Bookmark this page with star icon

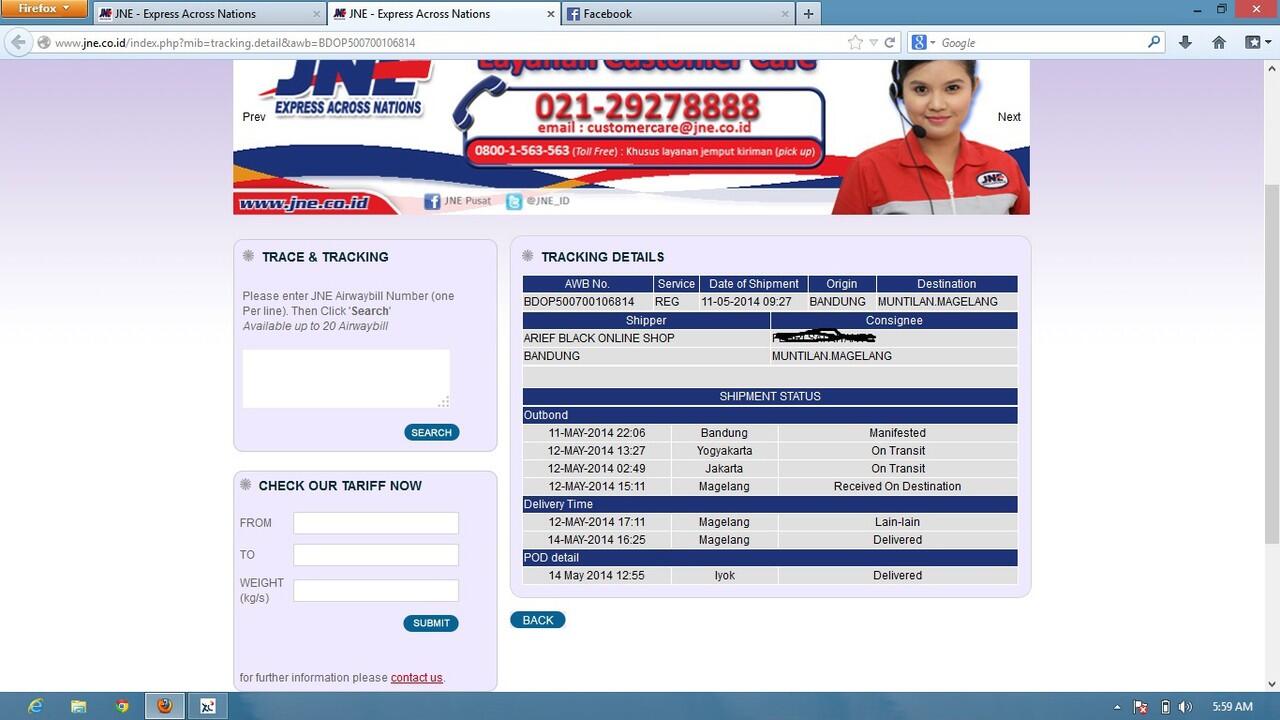[855, 43]
